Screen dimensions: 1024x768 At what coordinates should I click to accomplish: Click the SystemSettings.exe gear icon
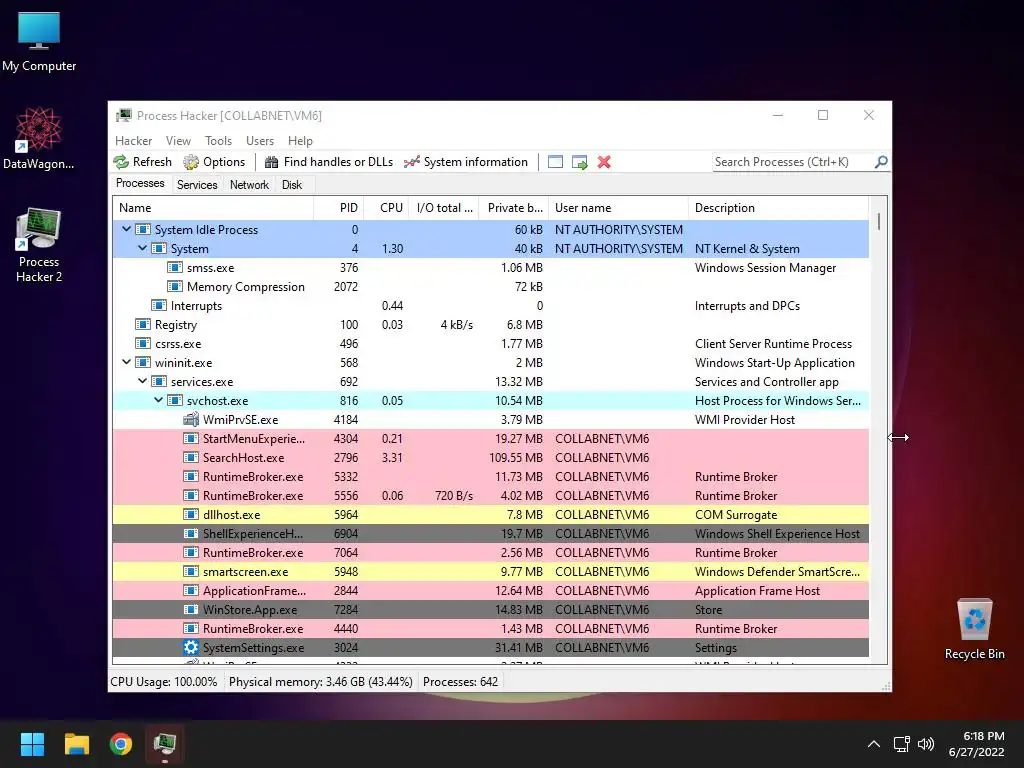(x=191, y=647)
